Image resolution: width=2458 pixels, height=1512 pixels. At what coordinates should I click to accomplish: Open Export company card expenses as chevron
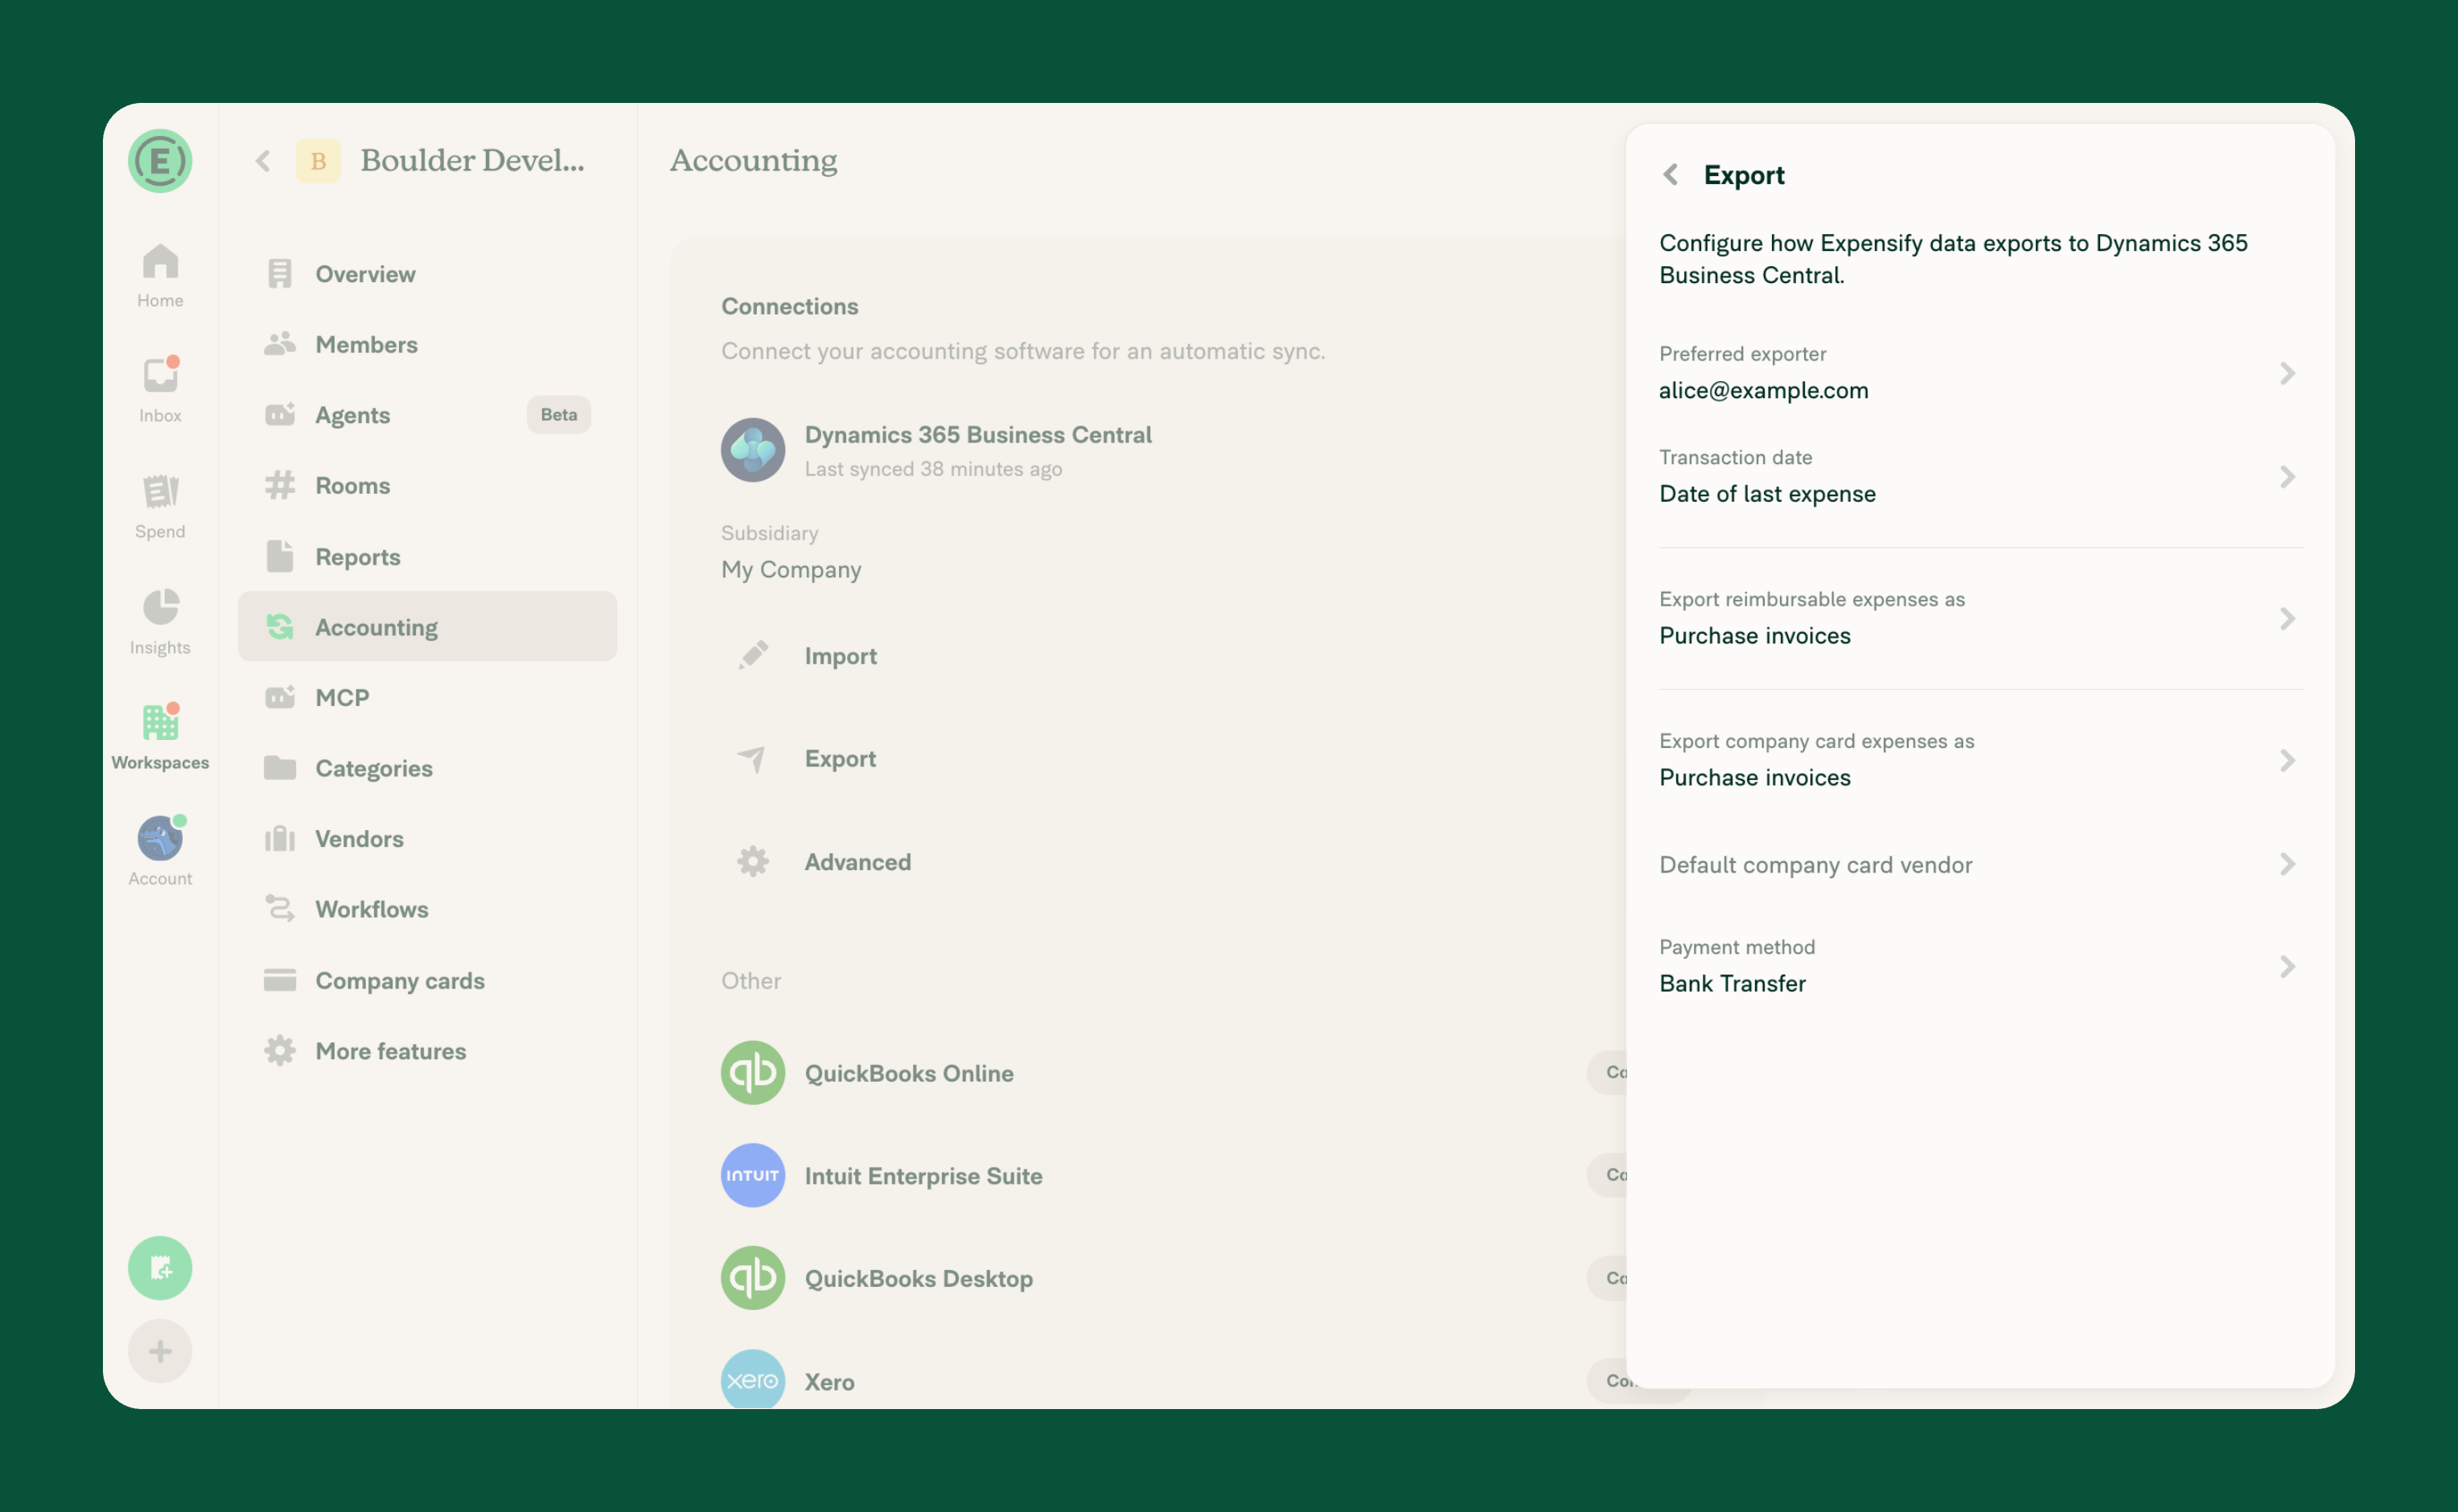coord(2287,760)
